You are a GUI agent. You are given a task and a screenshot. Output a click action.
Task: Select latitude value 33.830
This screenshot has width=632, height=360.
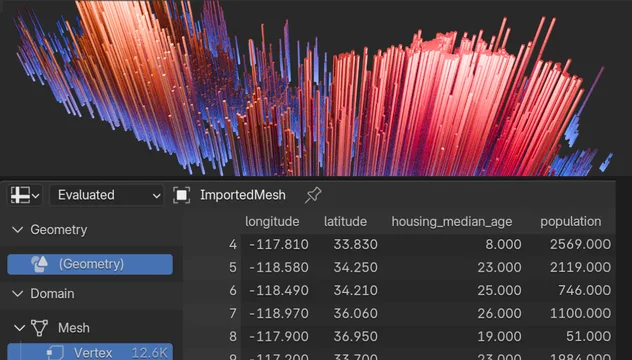click(356, 244)
